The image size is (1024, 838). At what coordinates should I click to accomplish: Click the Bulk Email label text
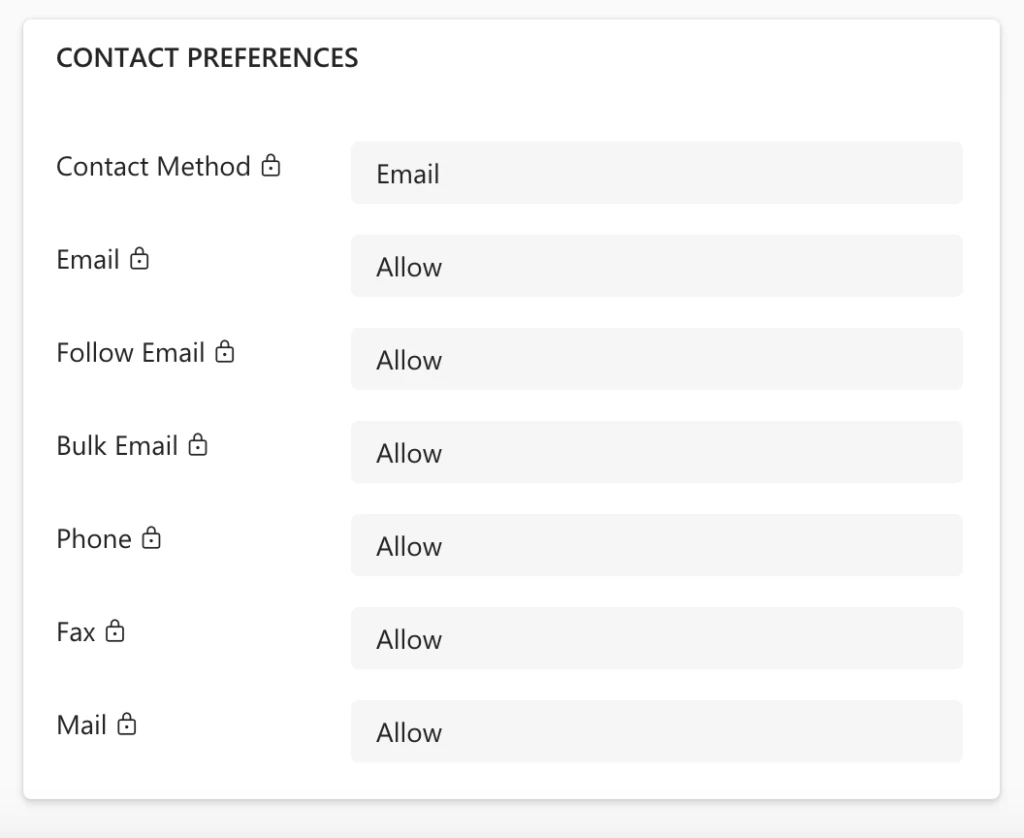117,446
